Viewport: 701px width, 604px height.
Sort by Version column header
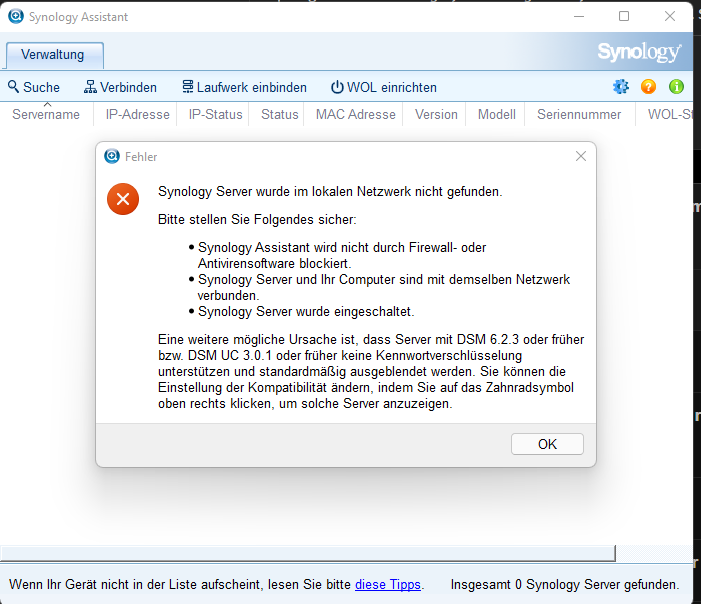click(436, 114)
